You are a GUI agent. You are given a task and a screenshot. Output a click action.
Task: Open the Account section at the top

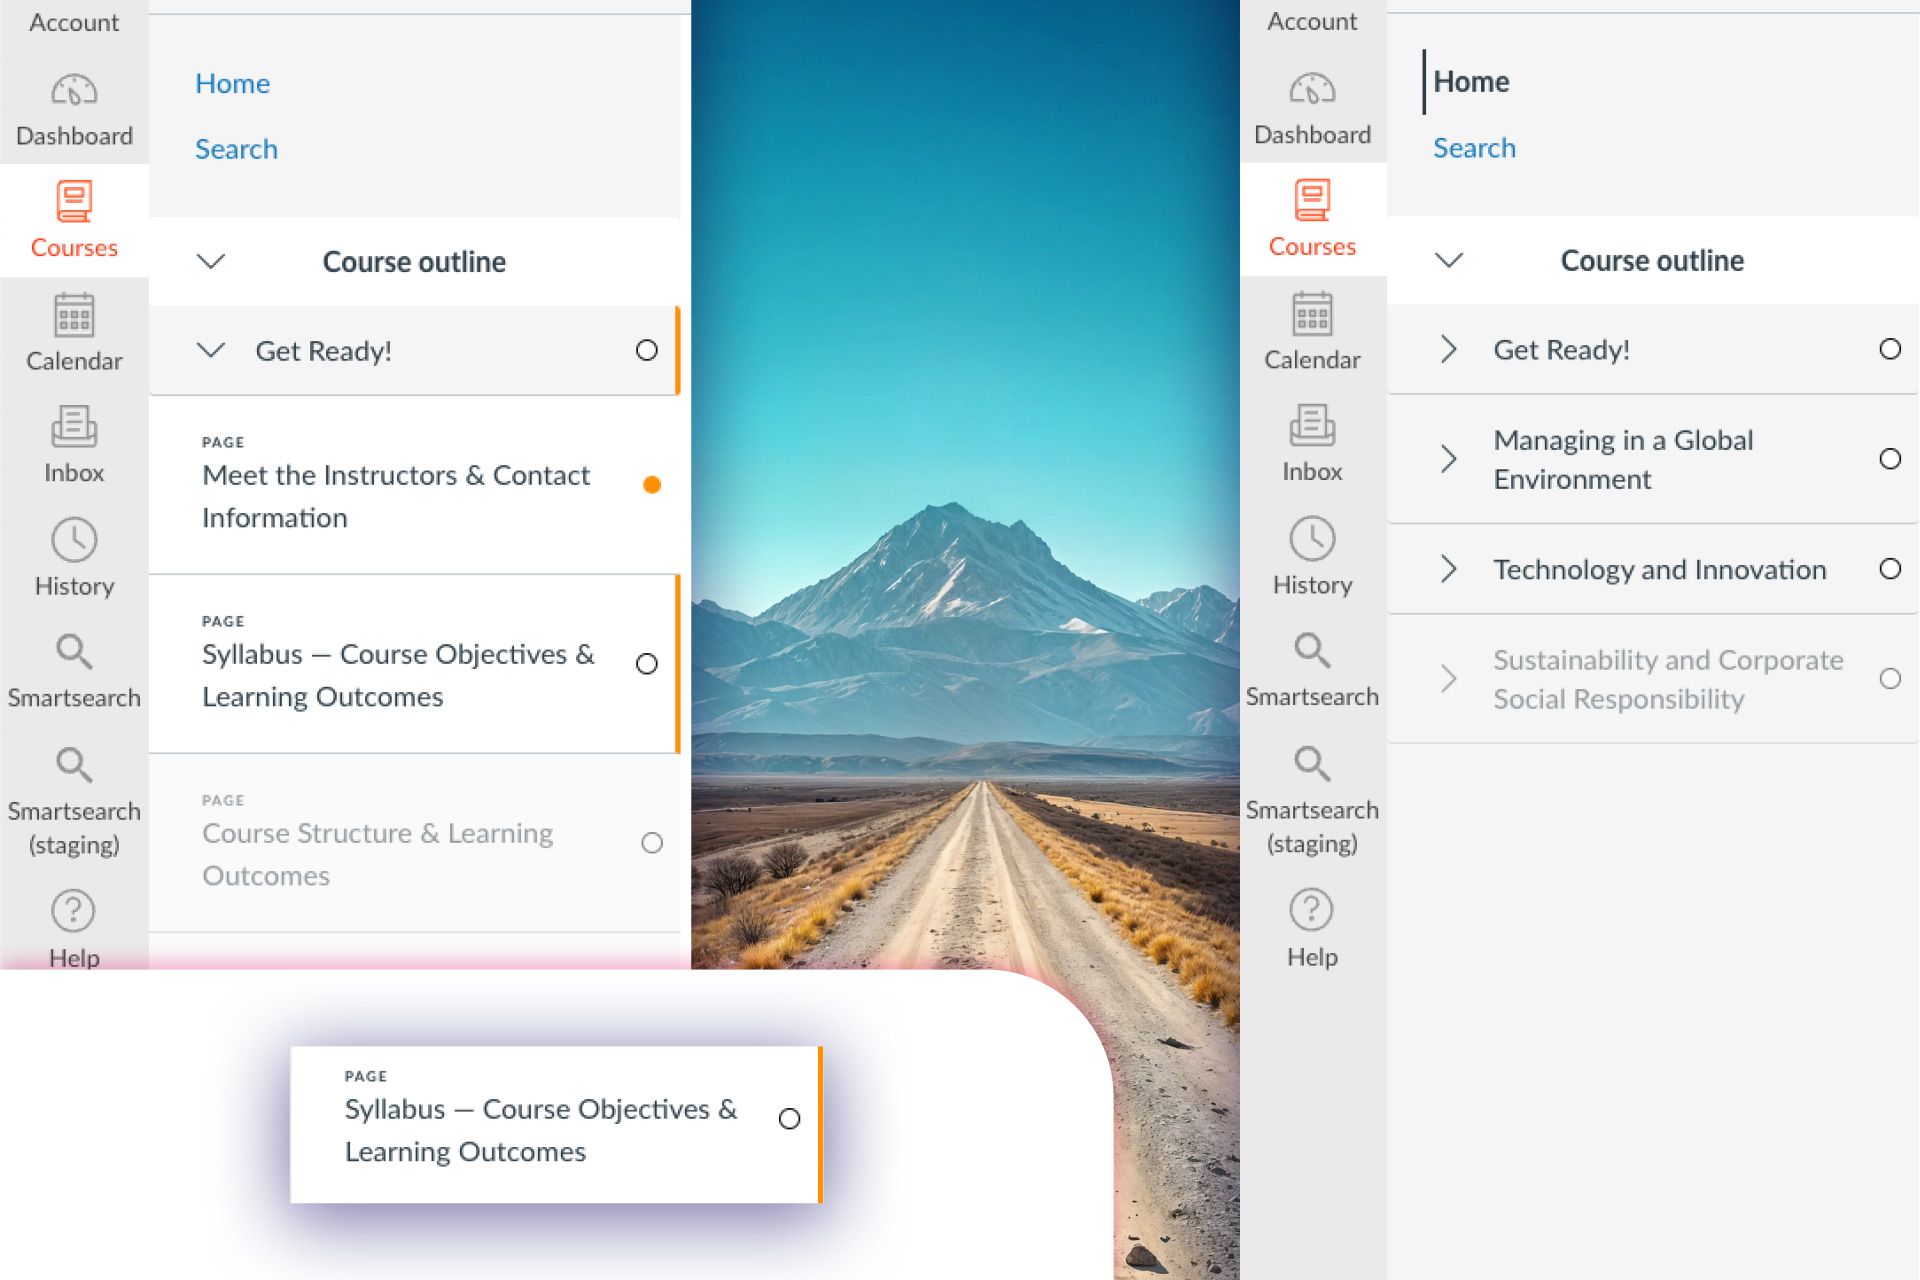(x=73, y=22)
